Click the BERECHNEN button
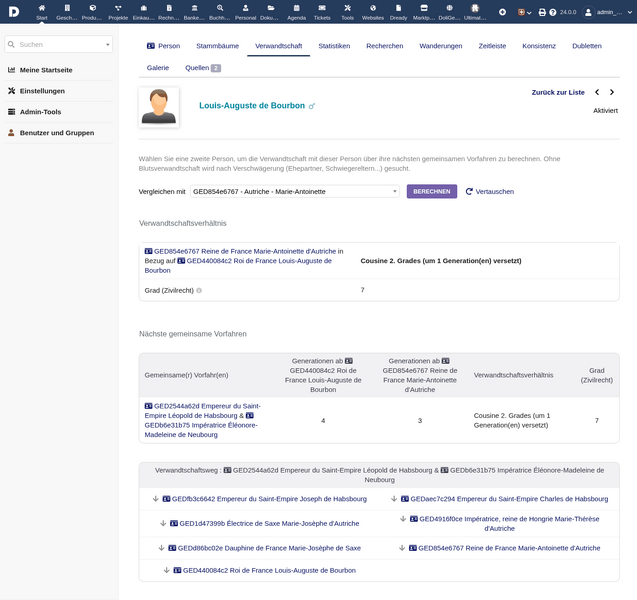Screen dimensions: 637x600 pyautogui.click(x=432, y=191)
